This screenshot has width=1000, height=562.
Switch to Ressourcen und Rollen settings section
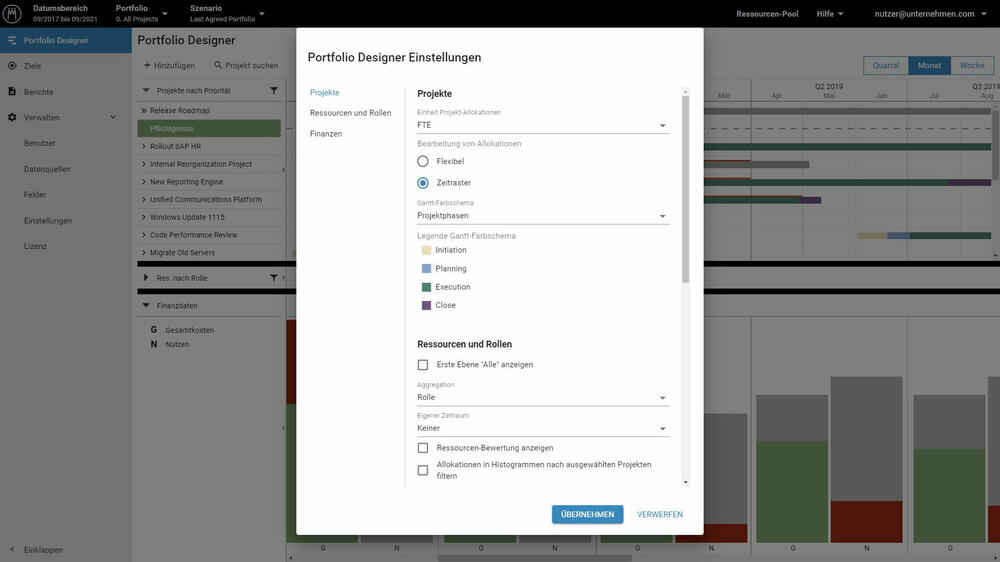click(350, 113)
